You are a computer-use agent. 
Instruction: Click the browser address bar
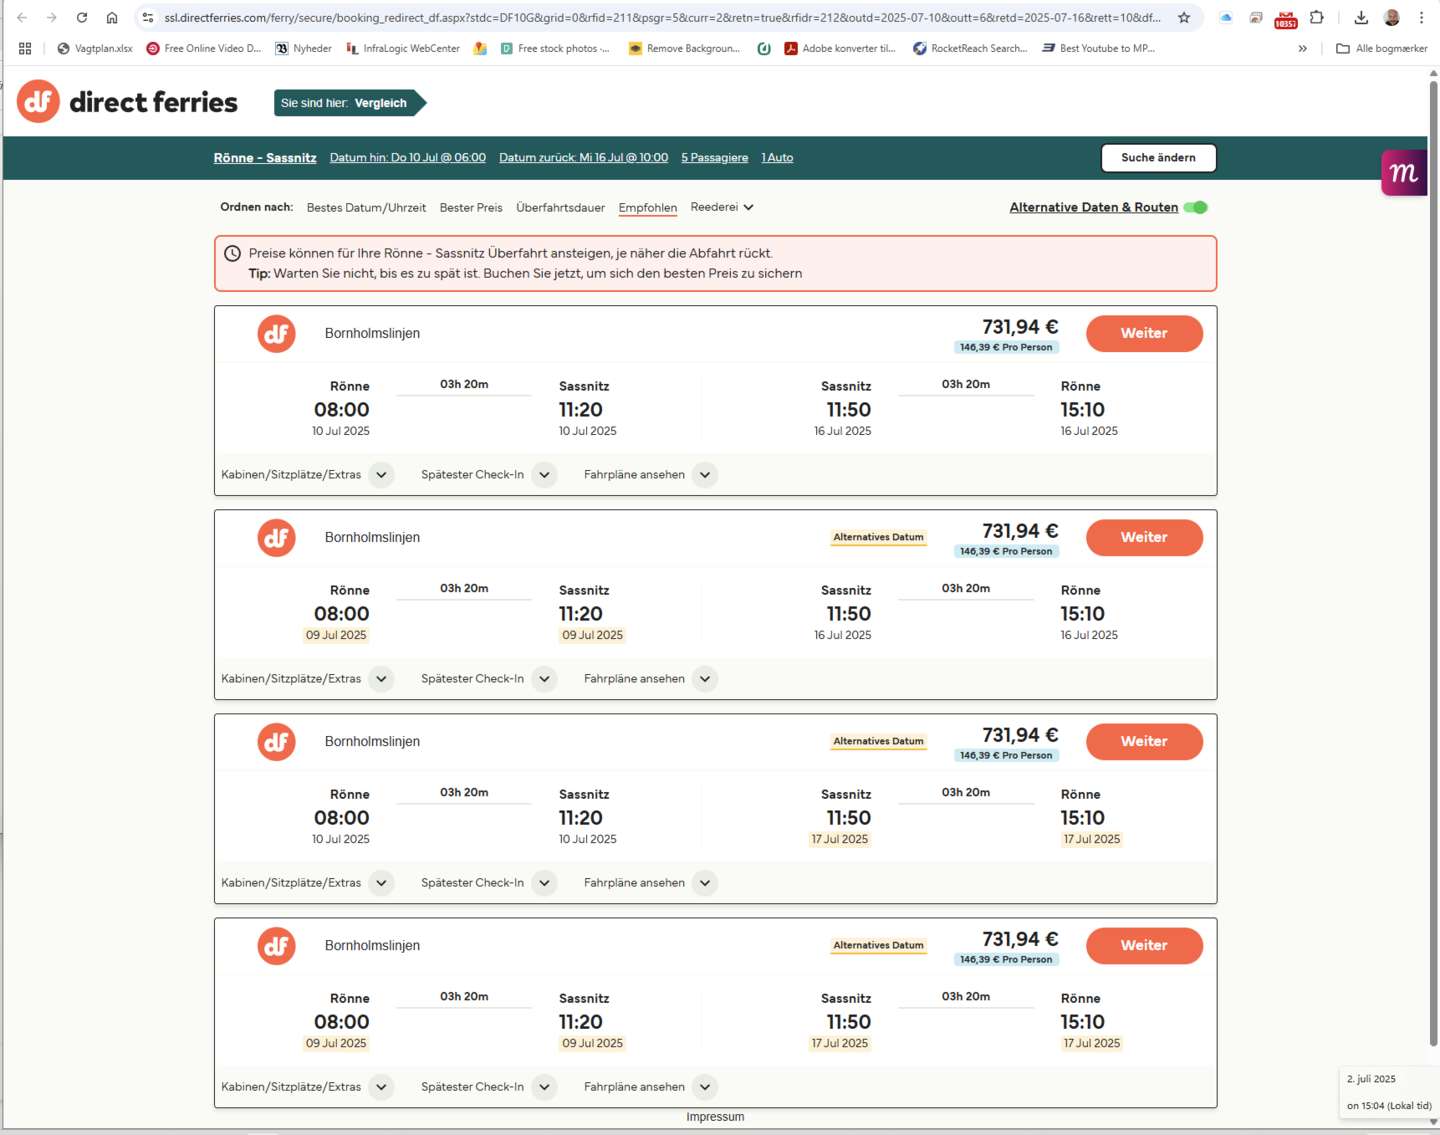tap(660, 18)
